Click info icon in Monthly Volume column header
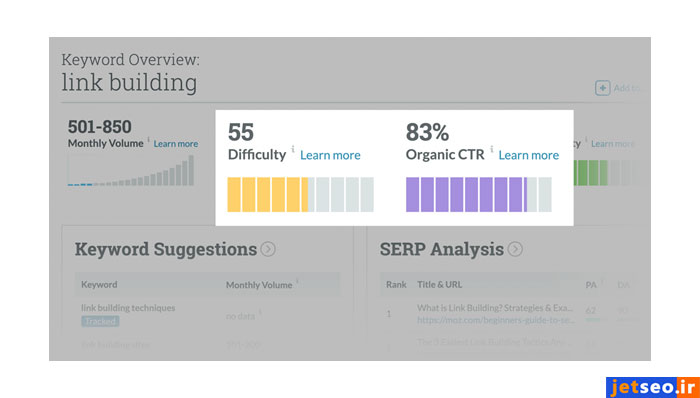The width and height of the screenshot is (700, 398). pyautogui.click(x=297, y=282)
